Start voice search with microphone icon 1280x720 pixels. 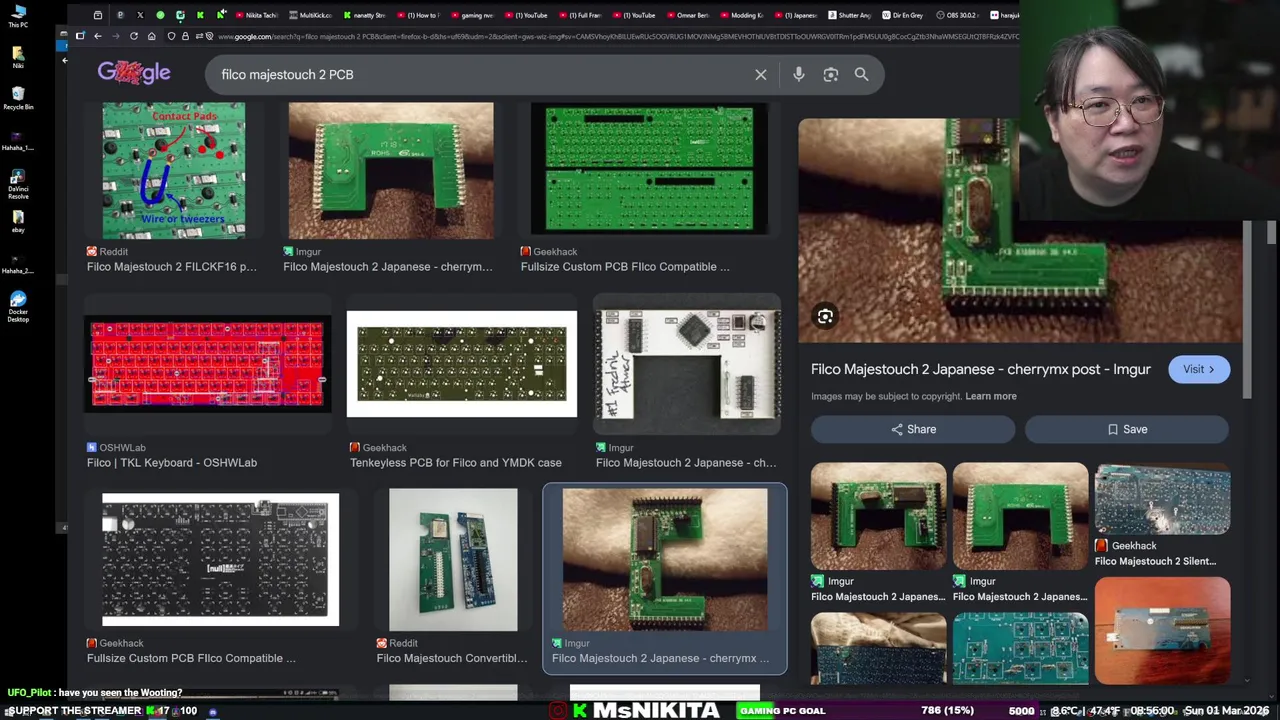798,74
